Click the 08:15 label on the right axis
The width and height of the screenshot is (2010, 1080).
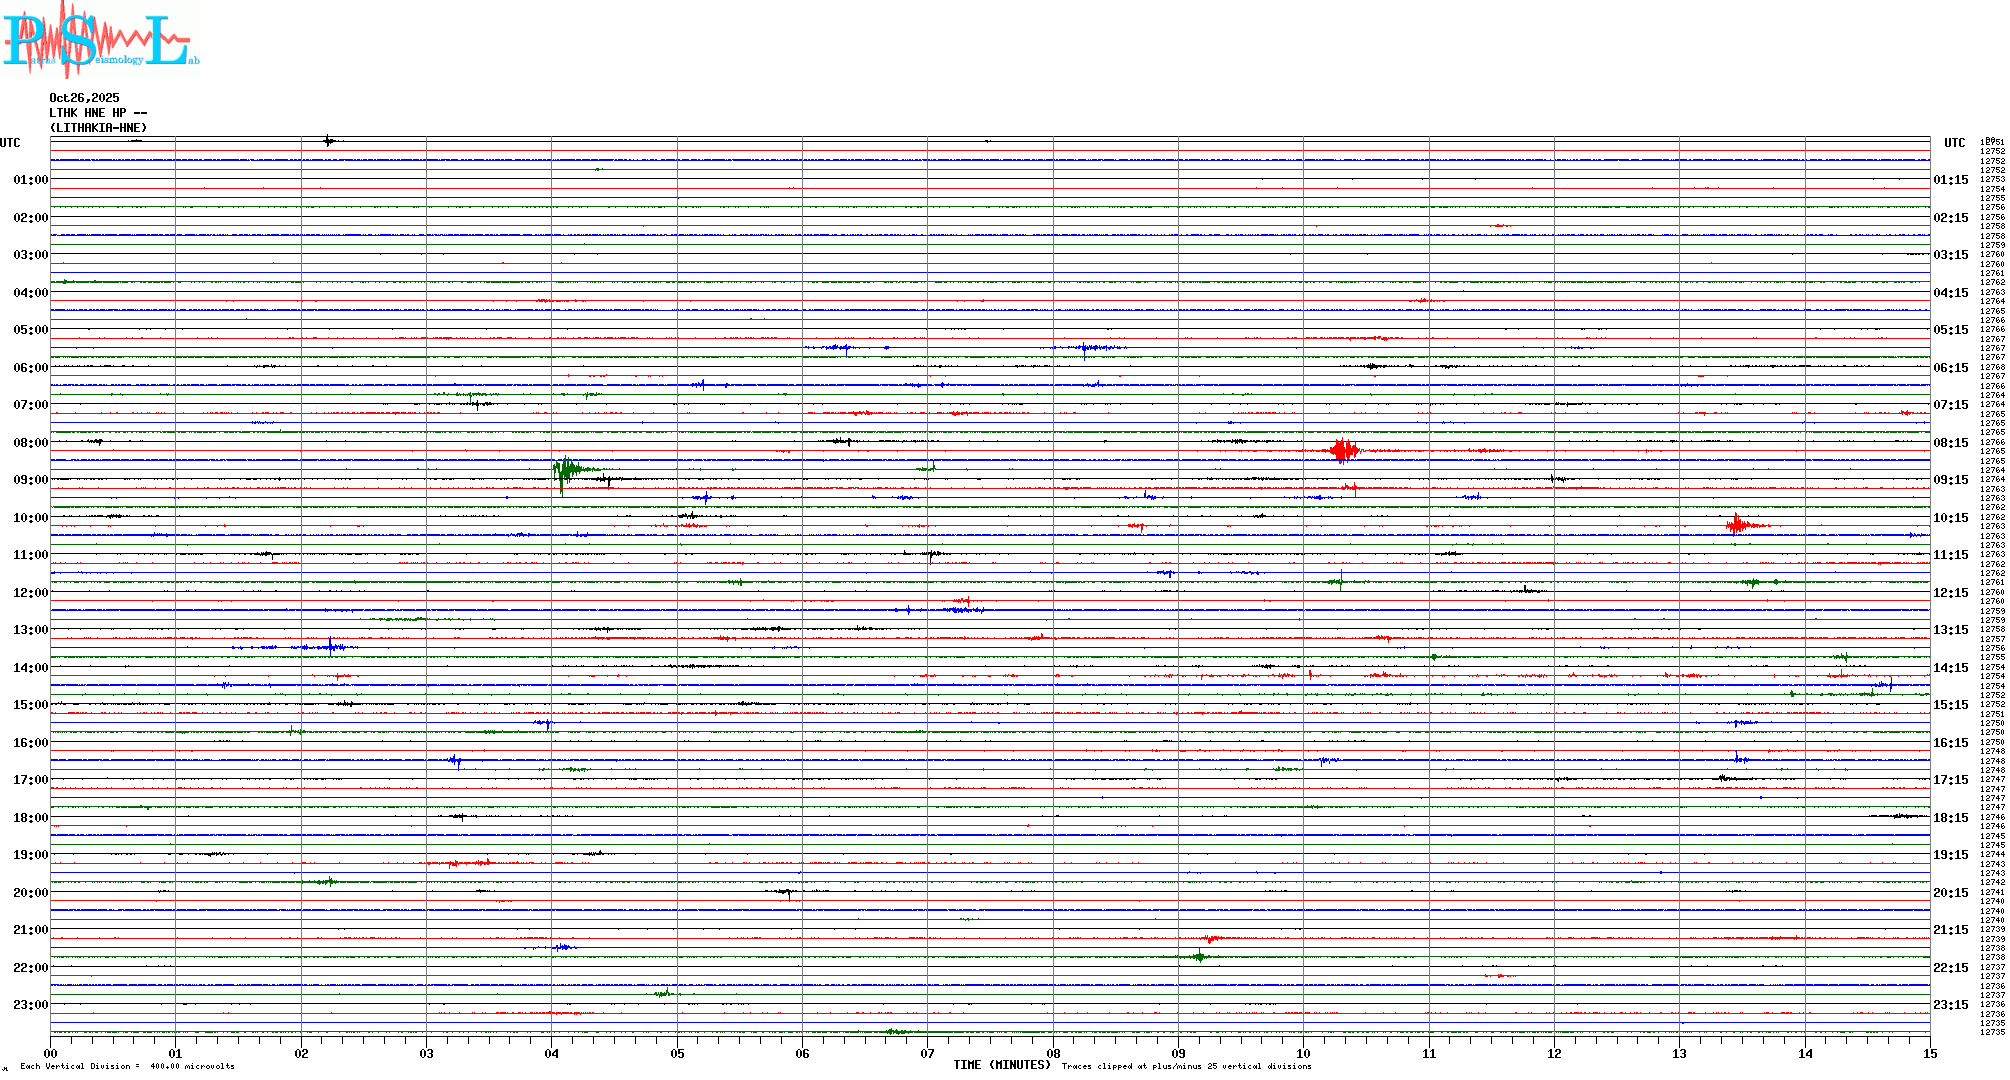[x=1950, y=443]
